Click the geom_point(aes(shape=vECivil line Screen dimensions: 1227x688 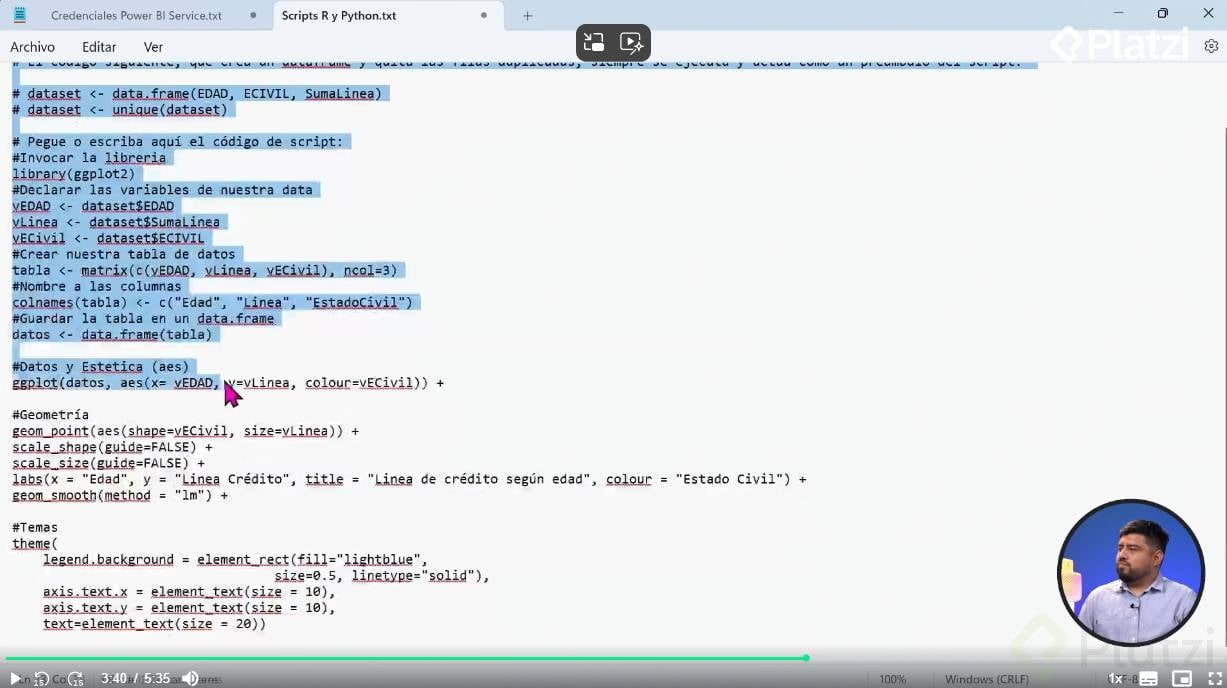tap(185, 431)
